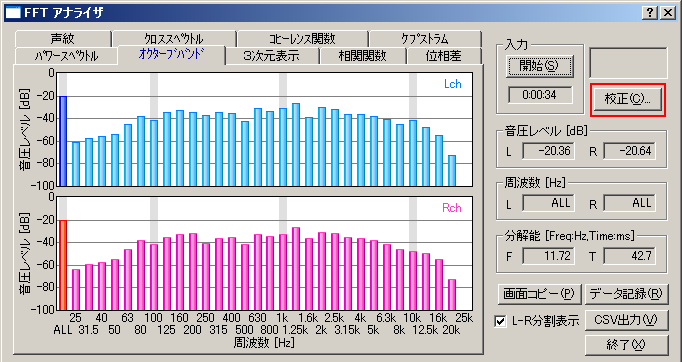
Task: Click the 開始(S) start button
Action: coord(540,66)
